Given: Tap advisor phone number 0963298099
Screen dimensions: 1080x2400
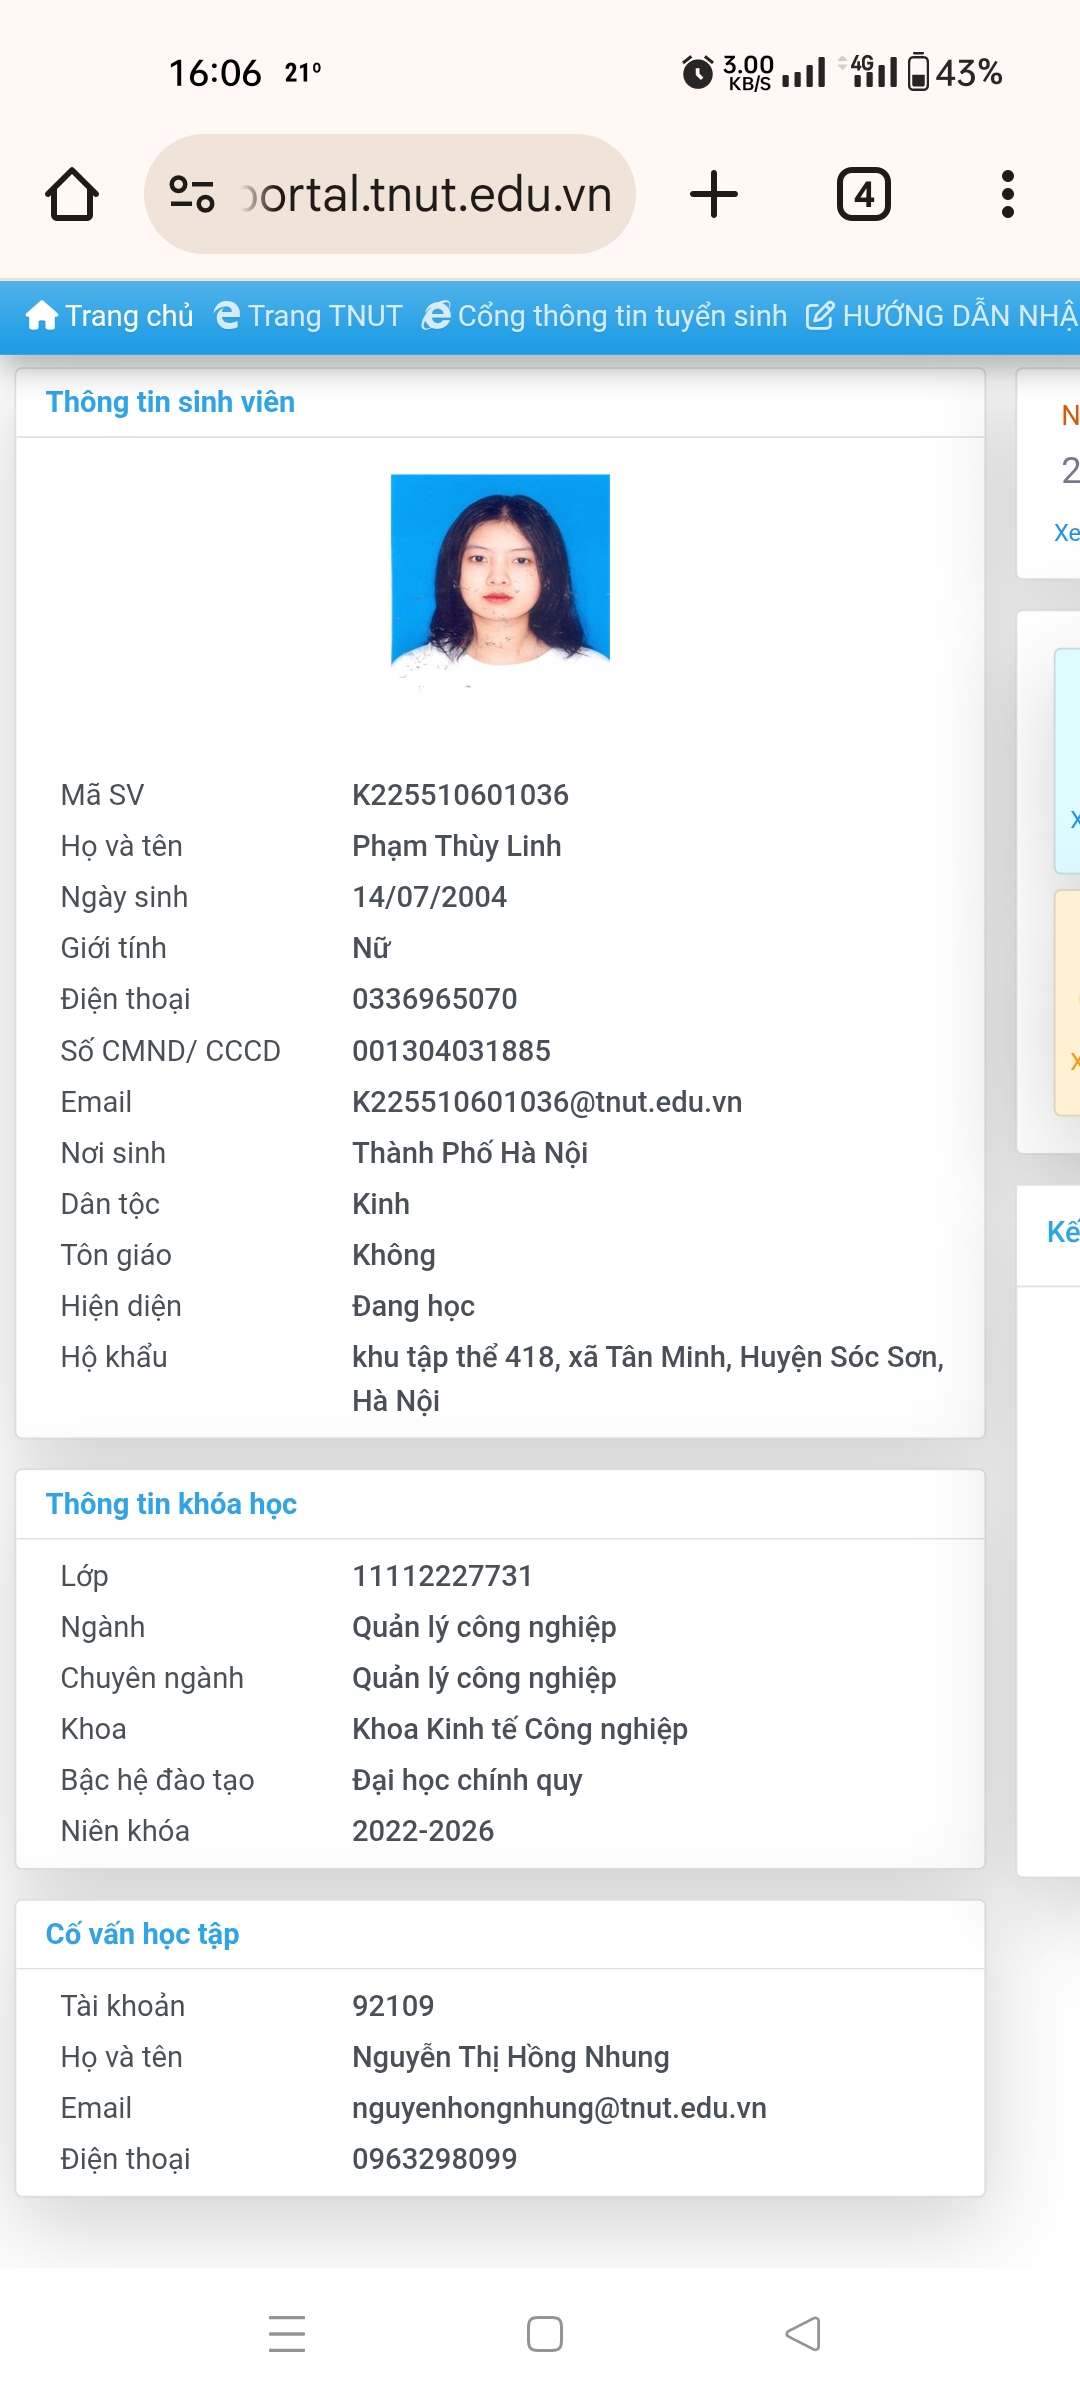Looking at the screenshot, I should [434, 2159].
